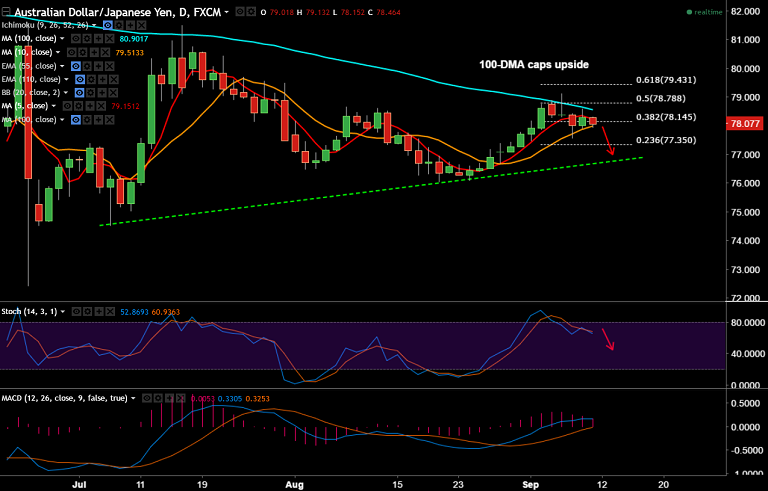The height and width of the screenshot is (491, 768).
Task: Click the current price label 78.077
Action: (x=745, y=123)
